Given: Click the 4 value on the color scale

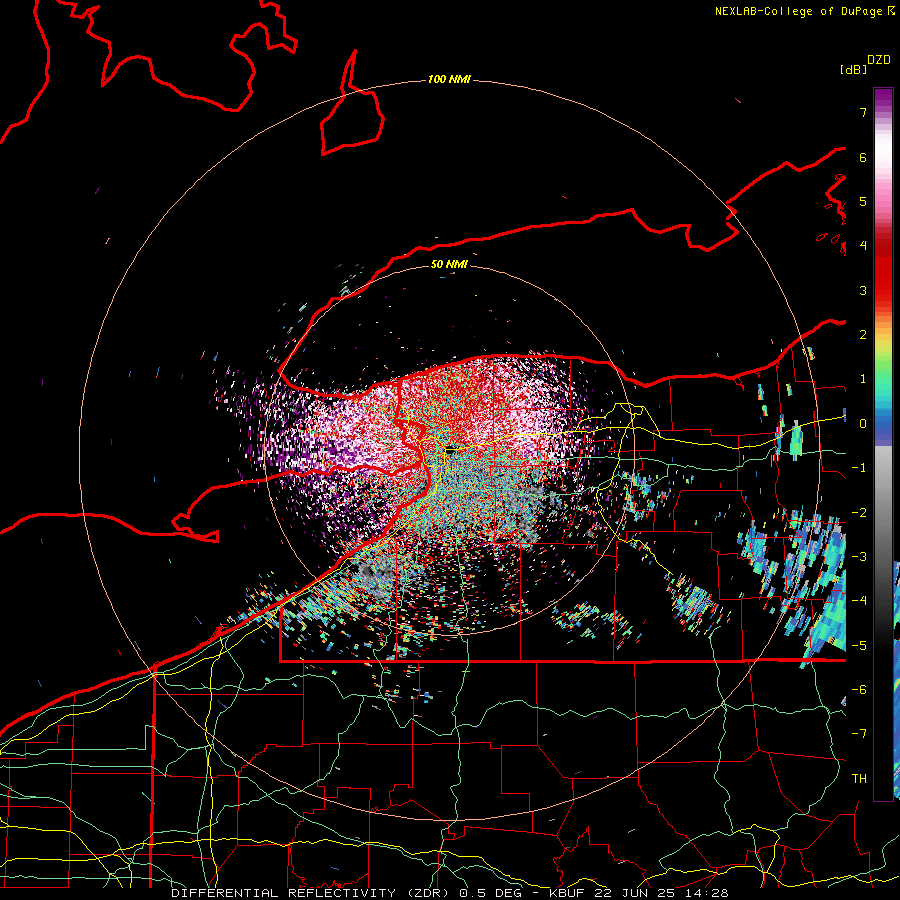Looking at the screenshot, I should pos(863,246).
